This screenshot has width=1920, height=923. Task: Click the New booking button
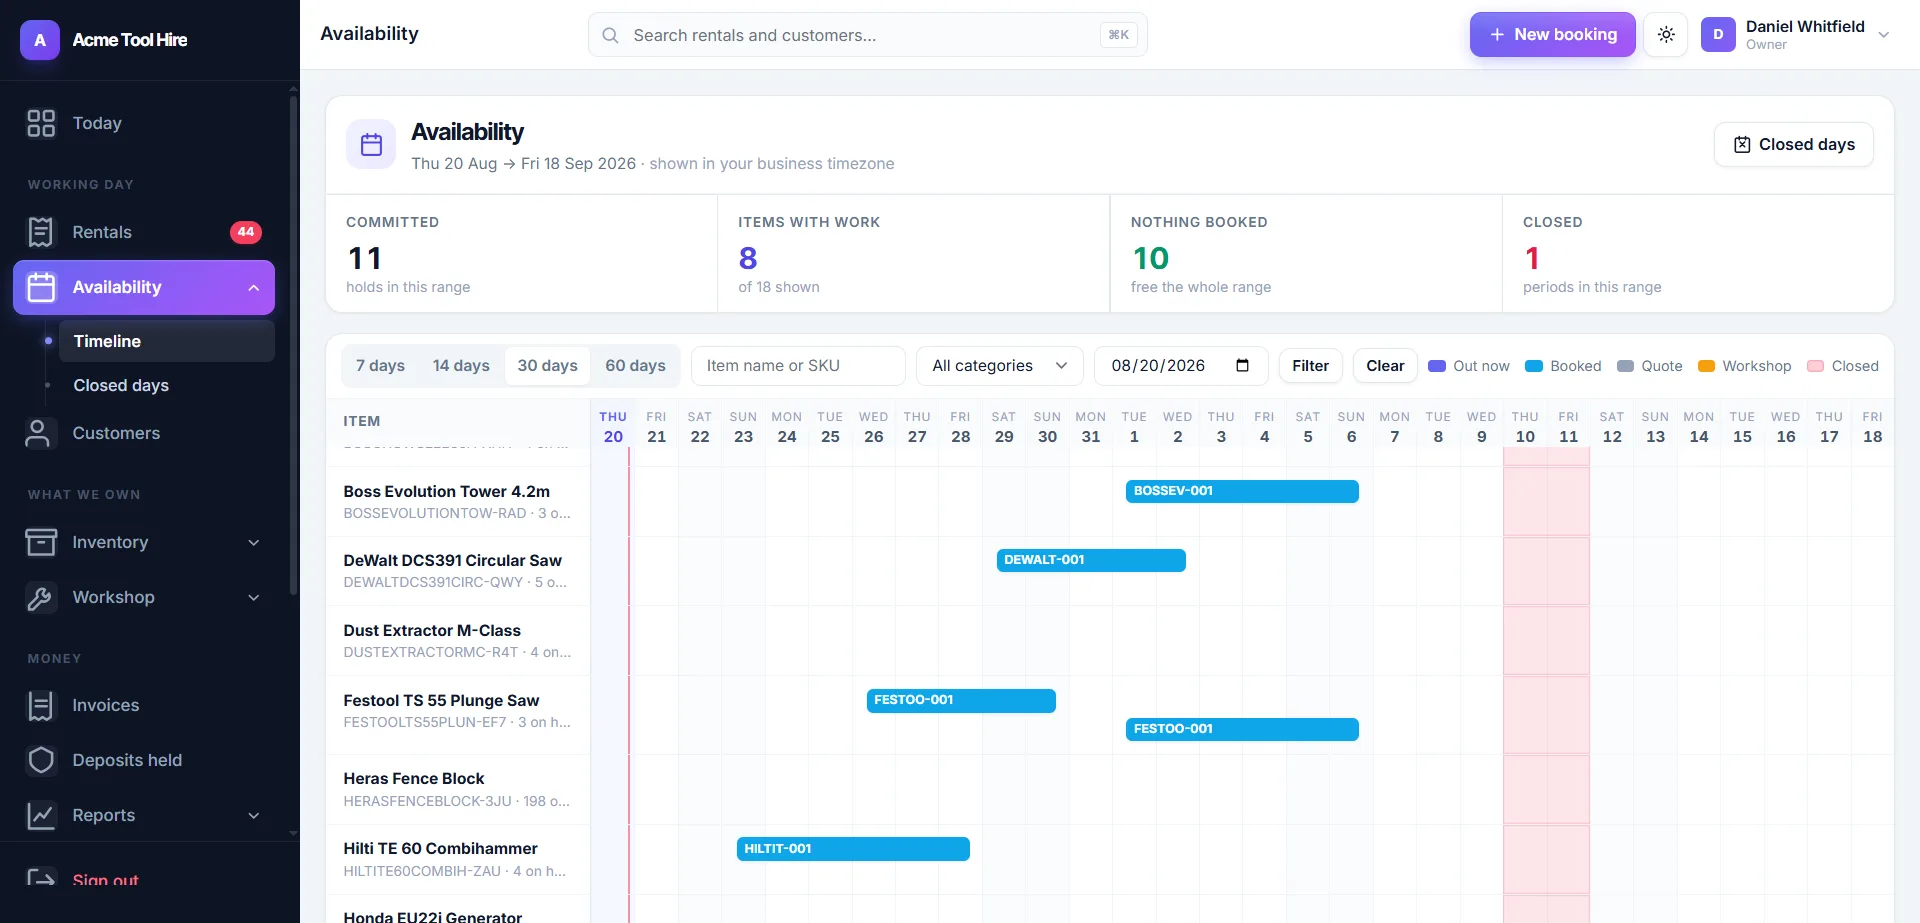(x=1552, y=35)
